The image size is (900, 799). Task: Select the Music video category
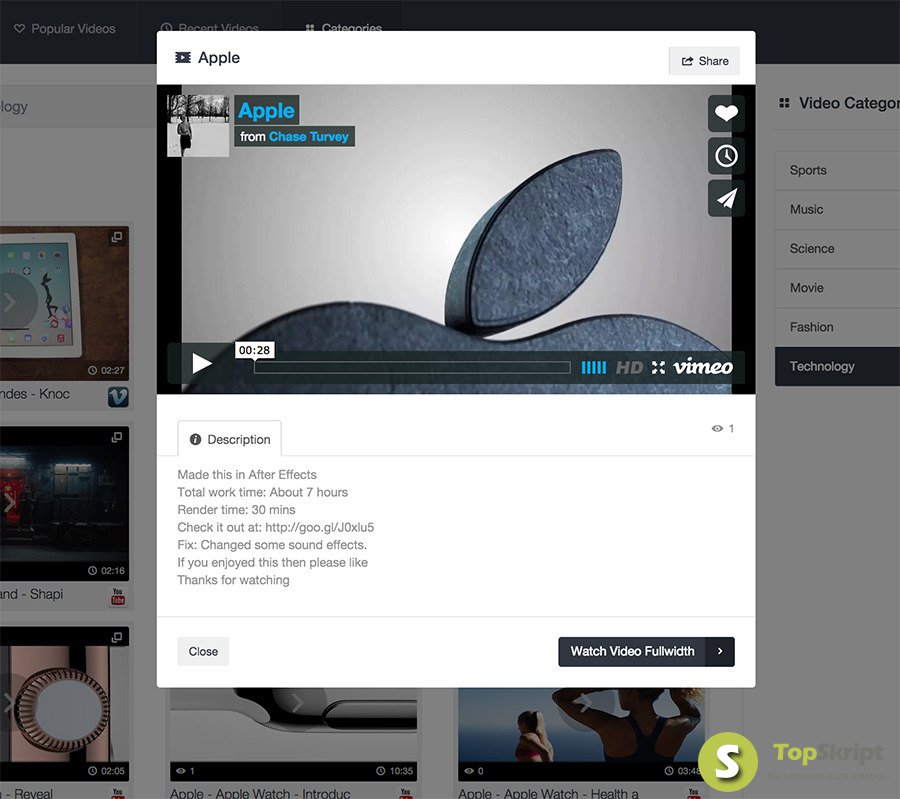(x=837, y=210)
